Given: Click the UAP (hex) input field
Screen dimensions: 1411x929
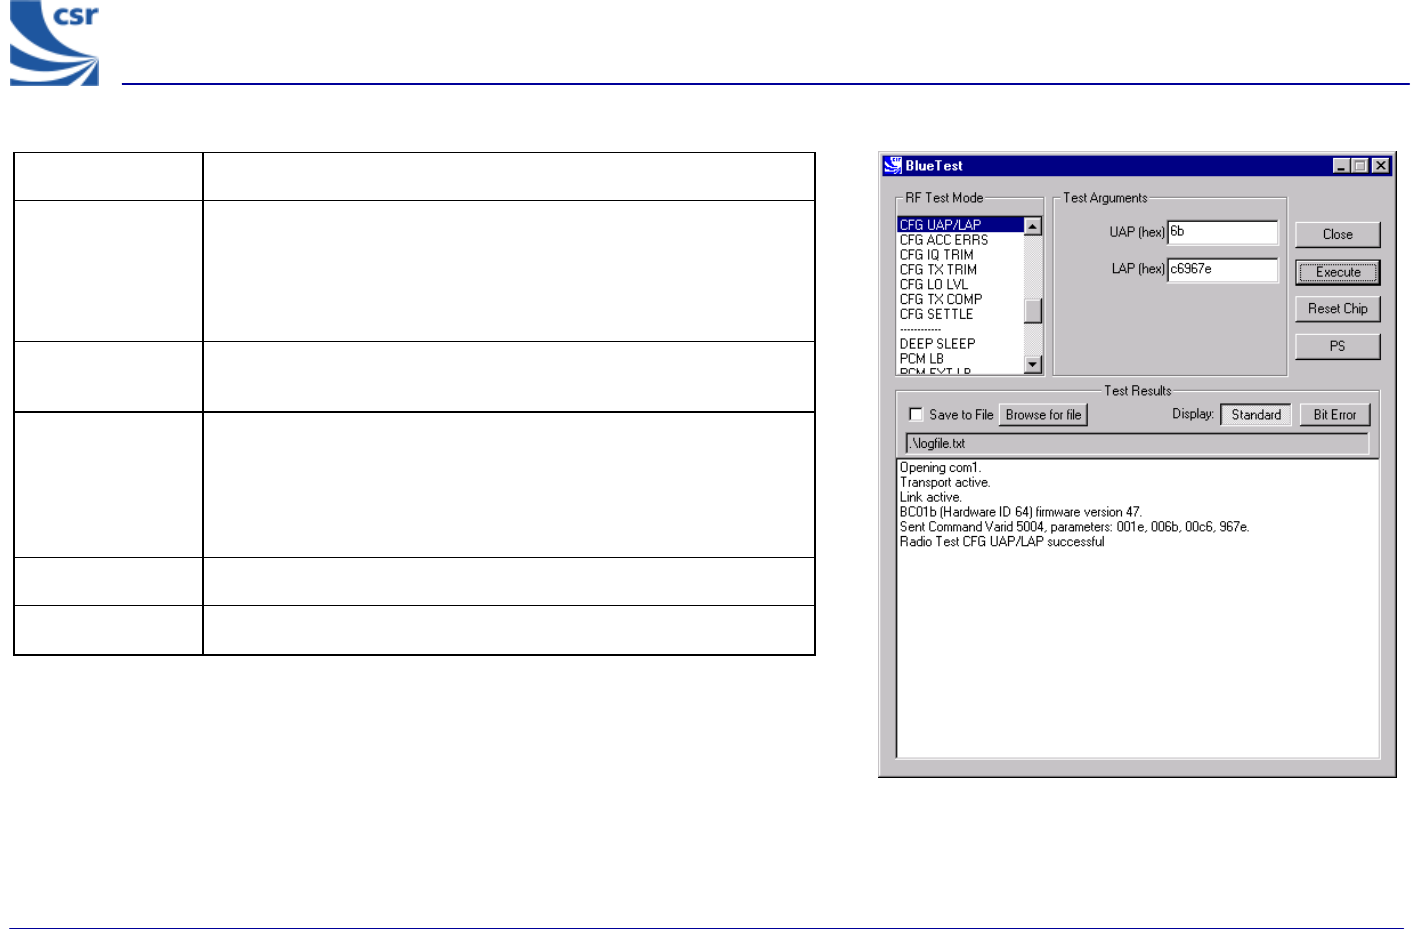Looking at the screenshot, I should pos(1223,232).
